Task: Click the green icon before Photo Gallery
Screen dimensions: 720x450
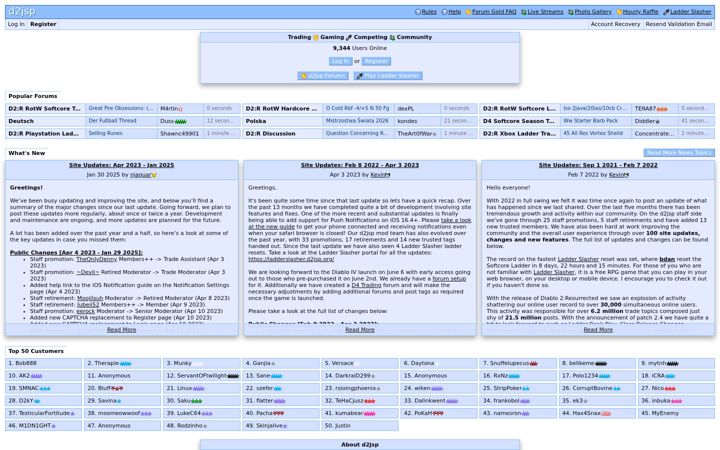Action: (x=571, y=12)
